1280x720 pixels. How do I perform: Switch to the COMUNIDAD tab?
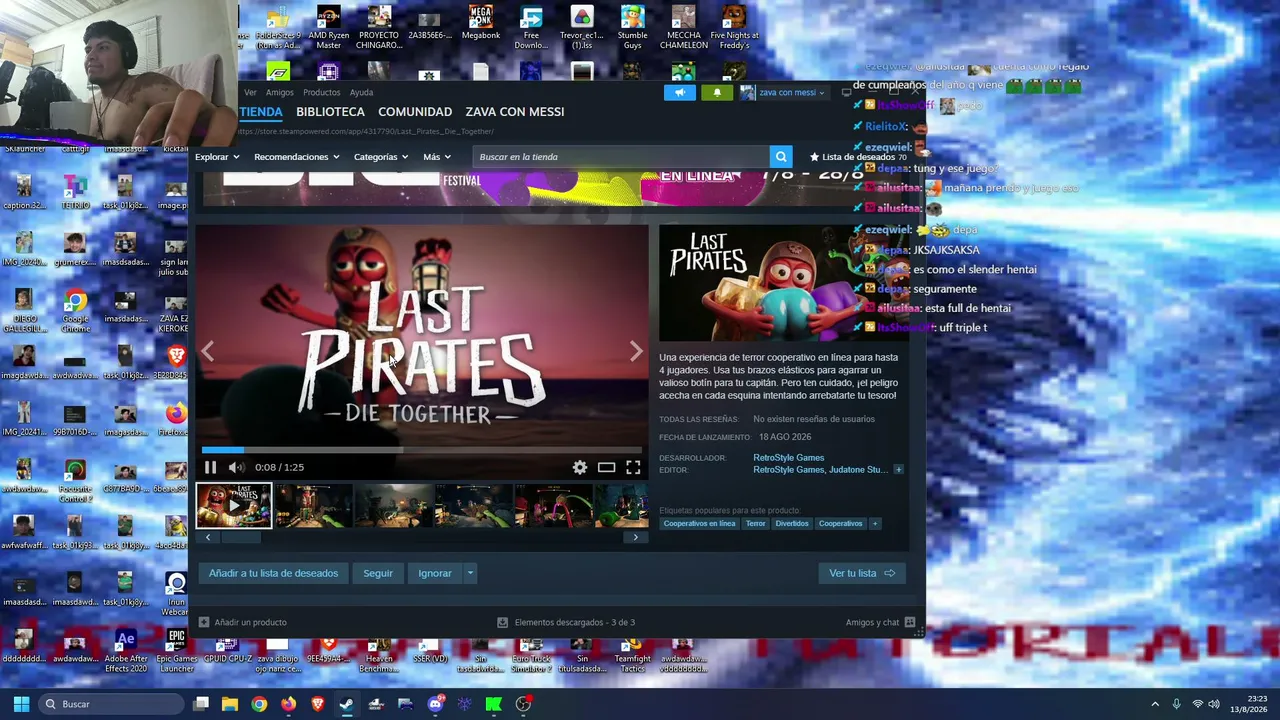[x=415, y=112]
